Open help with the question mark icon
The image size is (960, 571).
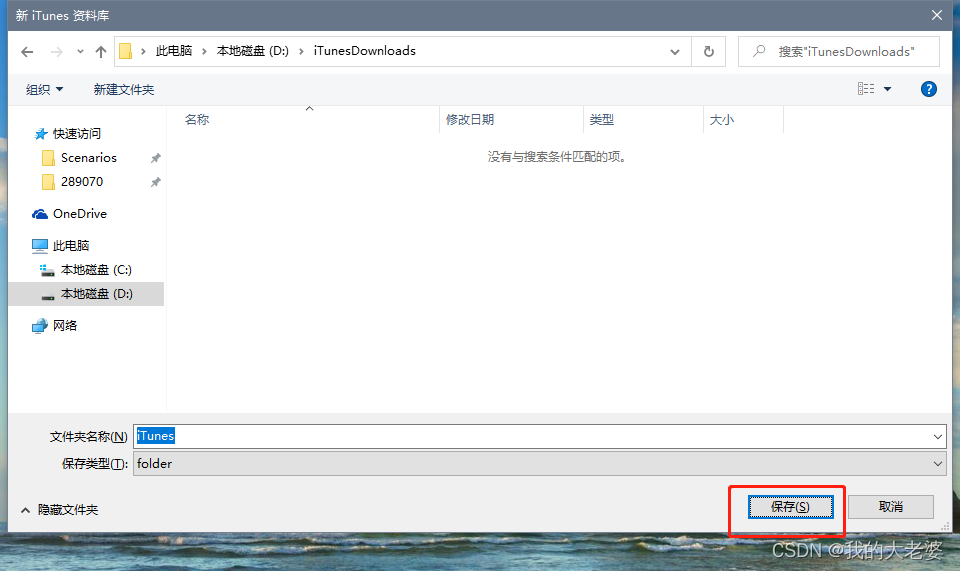pos(929,89)
